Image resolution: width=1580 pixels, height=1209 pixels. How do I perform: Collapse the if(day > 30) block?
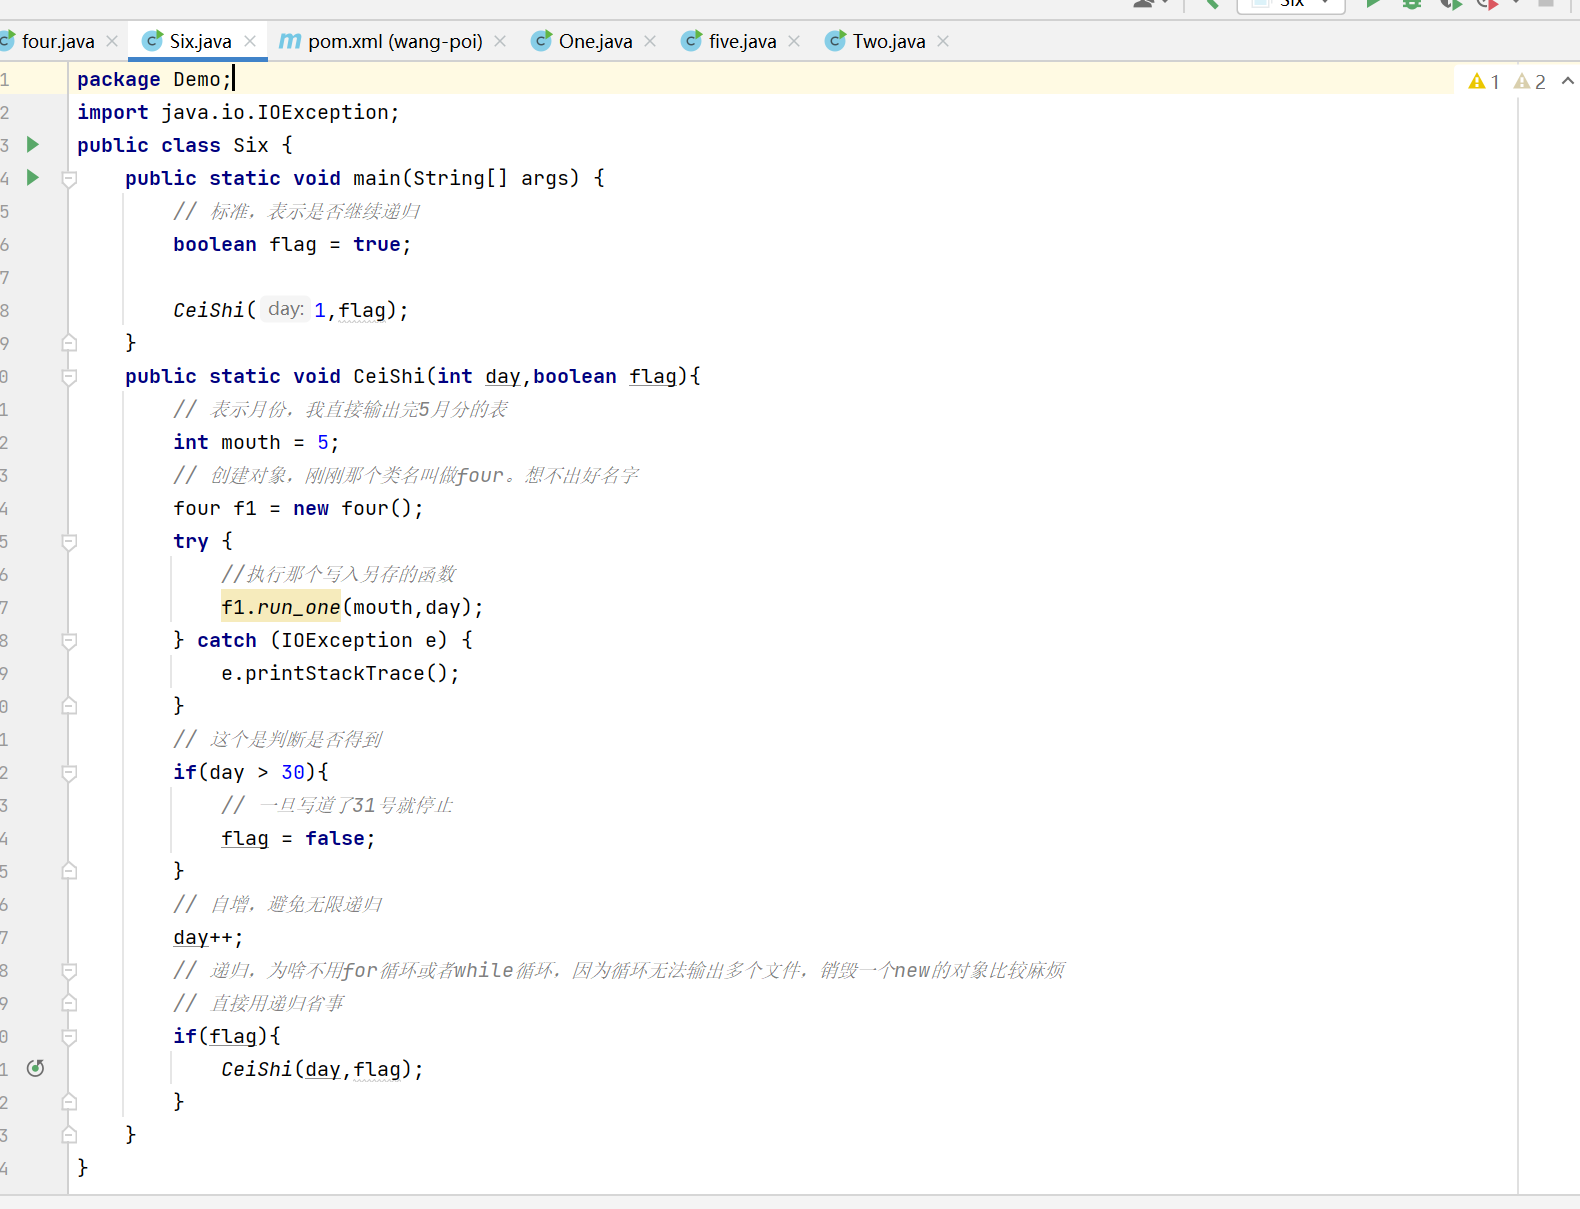pos(69,773)
